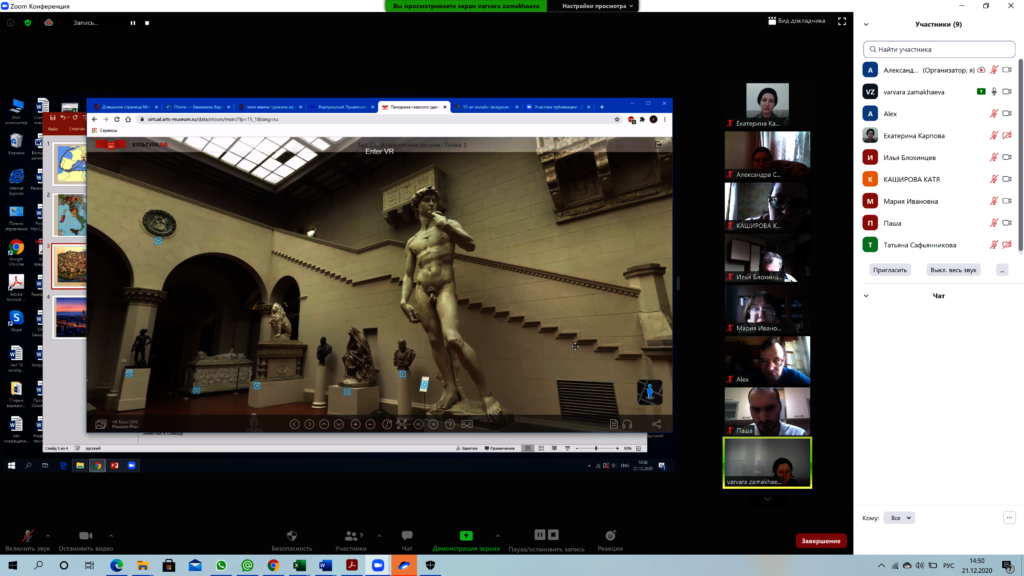
Task: Expand video options arrow next to camera
Action: pos(111,536)
